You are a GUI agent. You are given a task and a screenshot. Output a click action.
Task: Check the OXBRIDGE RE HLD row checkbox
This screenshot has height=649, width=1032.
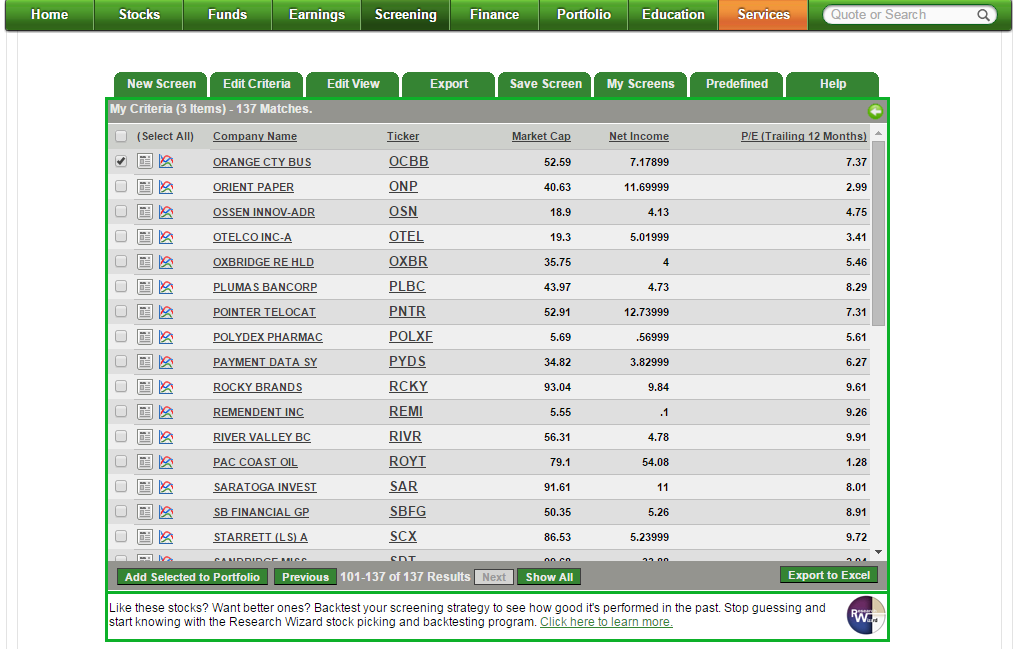coord(120,261)
